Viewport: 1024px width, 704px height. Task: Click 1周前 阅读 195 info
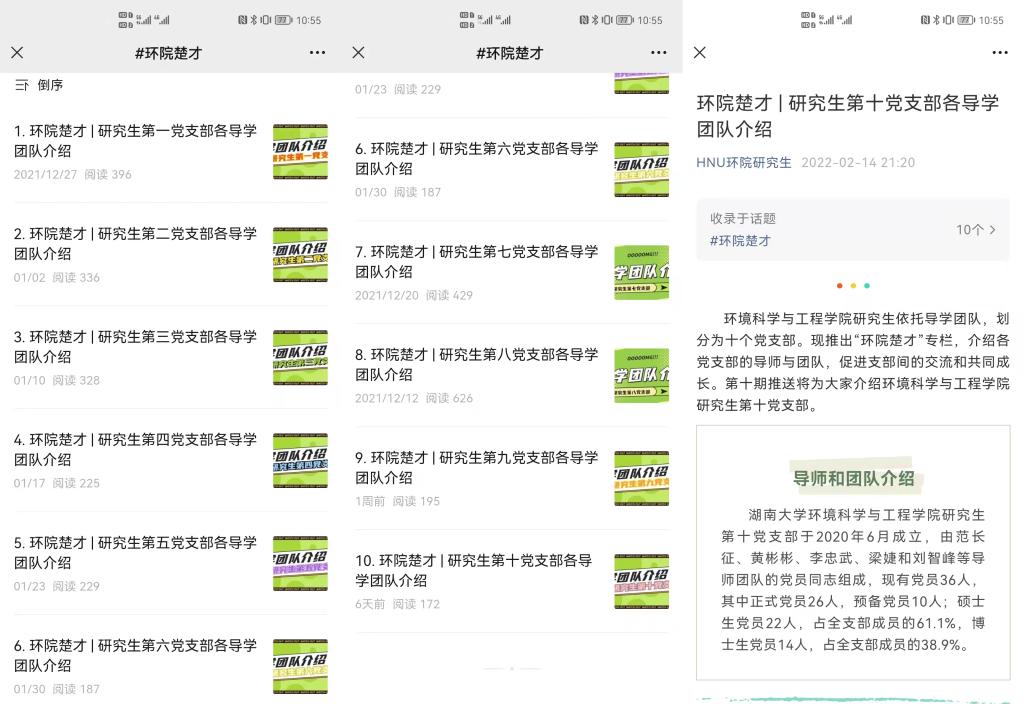pyautogui.click(x=397, y=501)
